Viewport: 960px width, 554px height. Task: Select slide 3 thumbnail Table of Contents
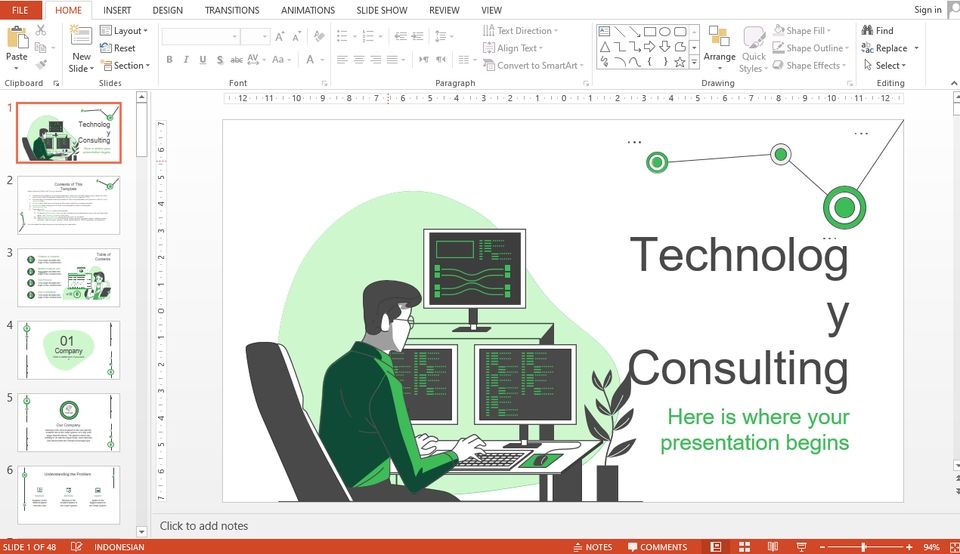point(69,277)
